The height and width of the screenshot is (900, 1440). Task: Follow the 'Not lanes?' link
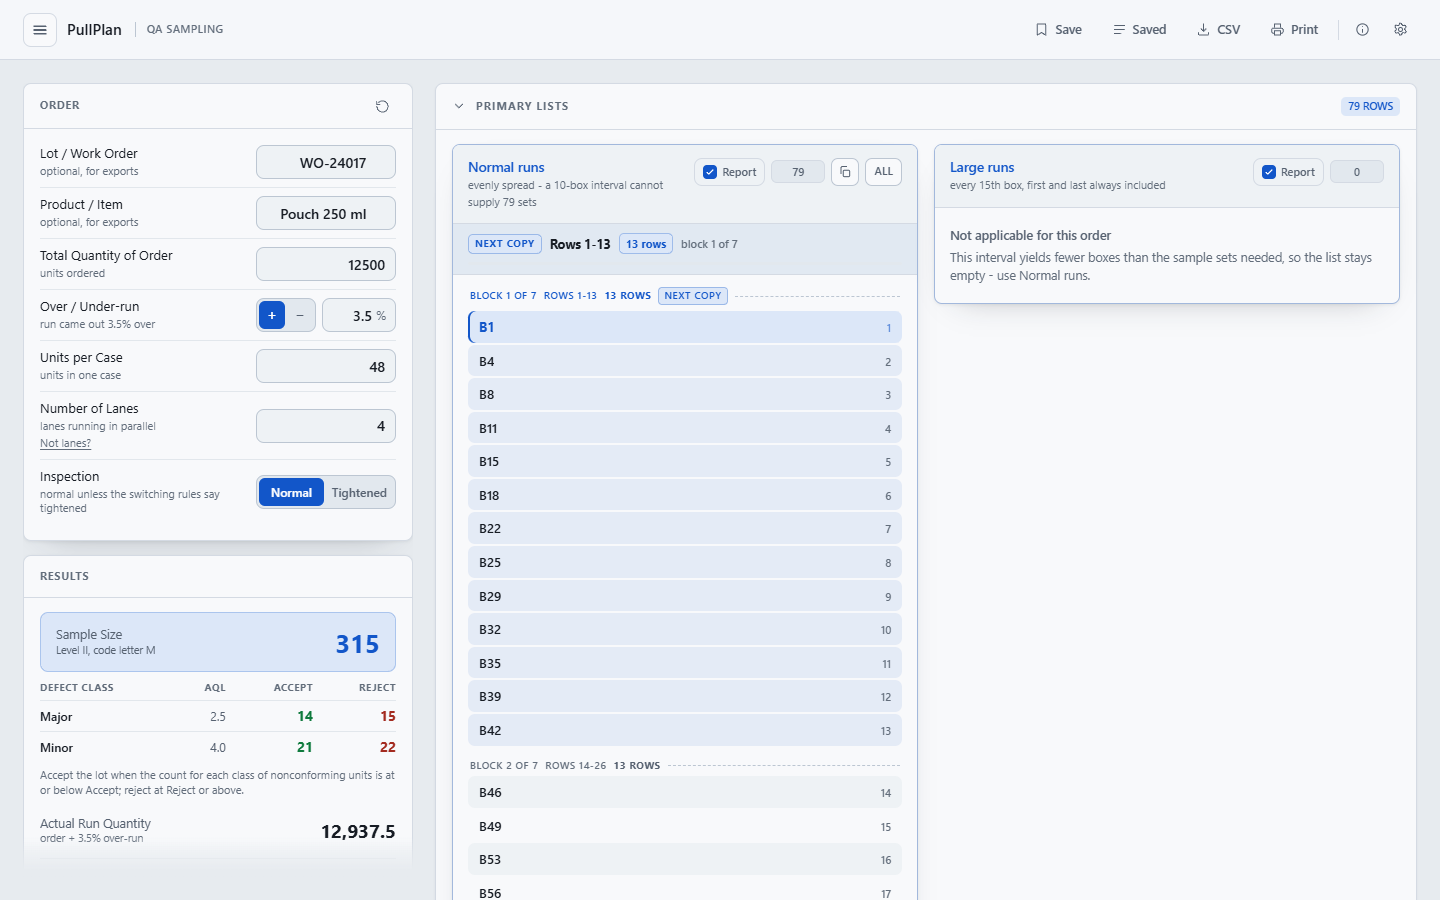65,443
